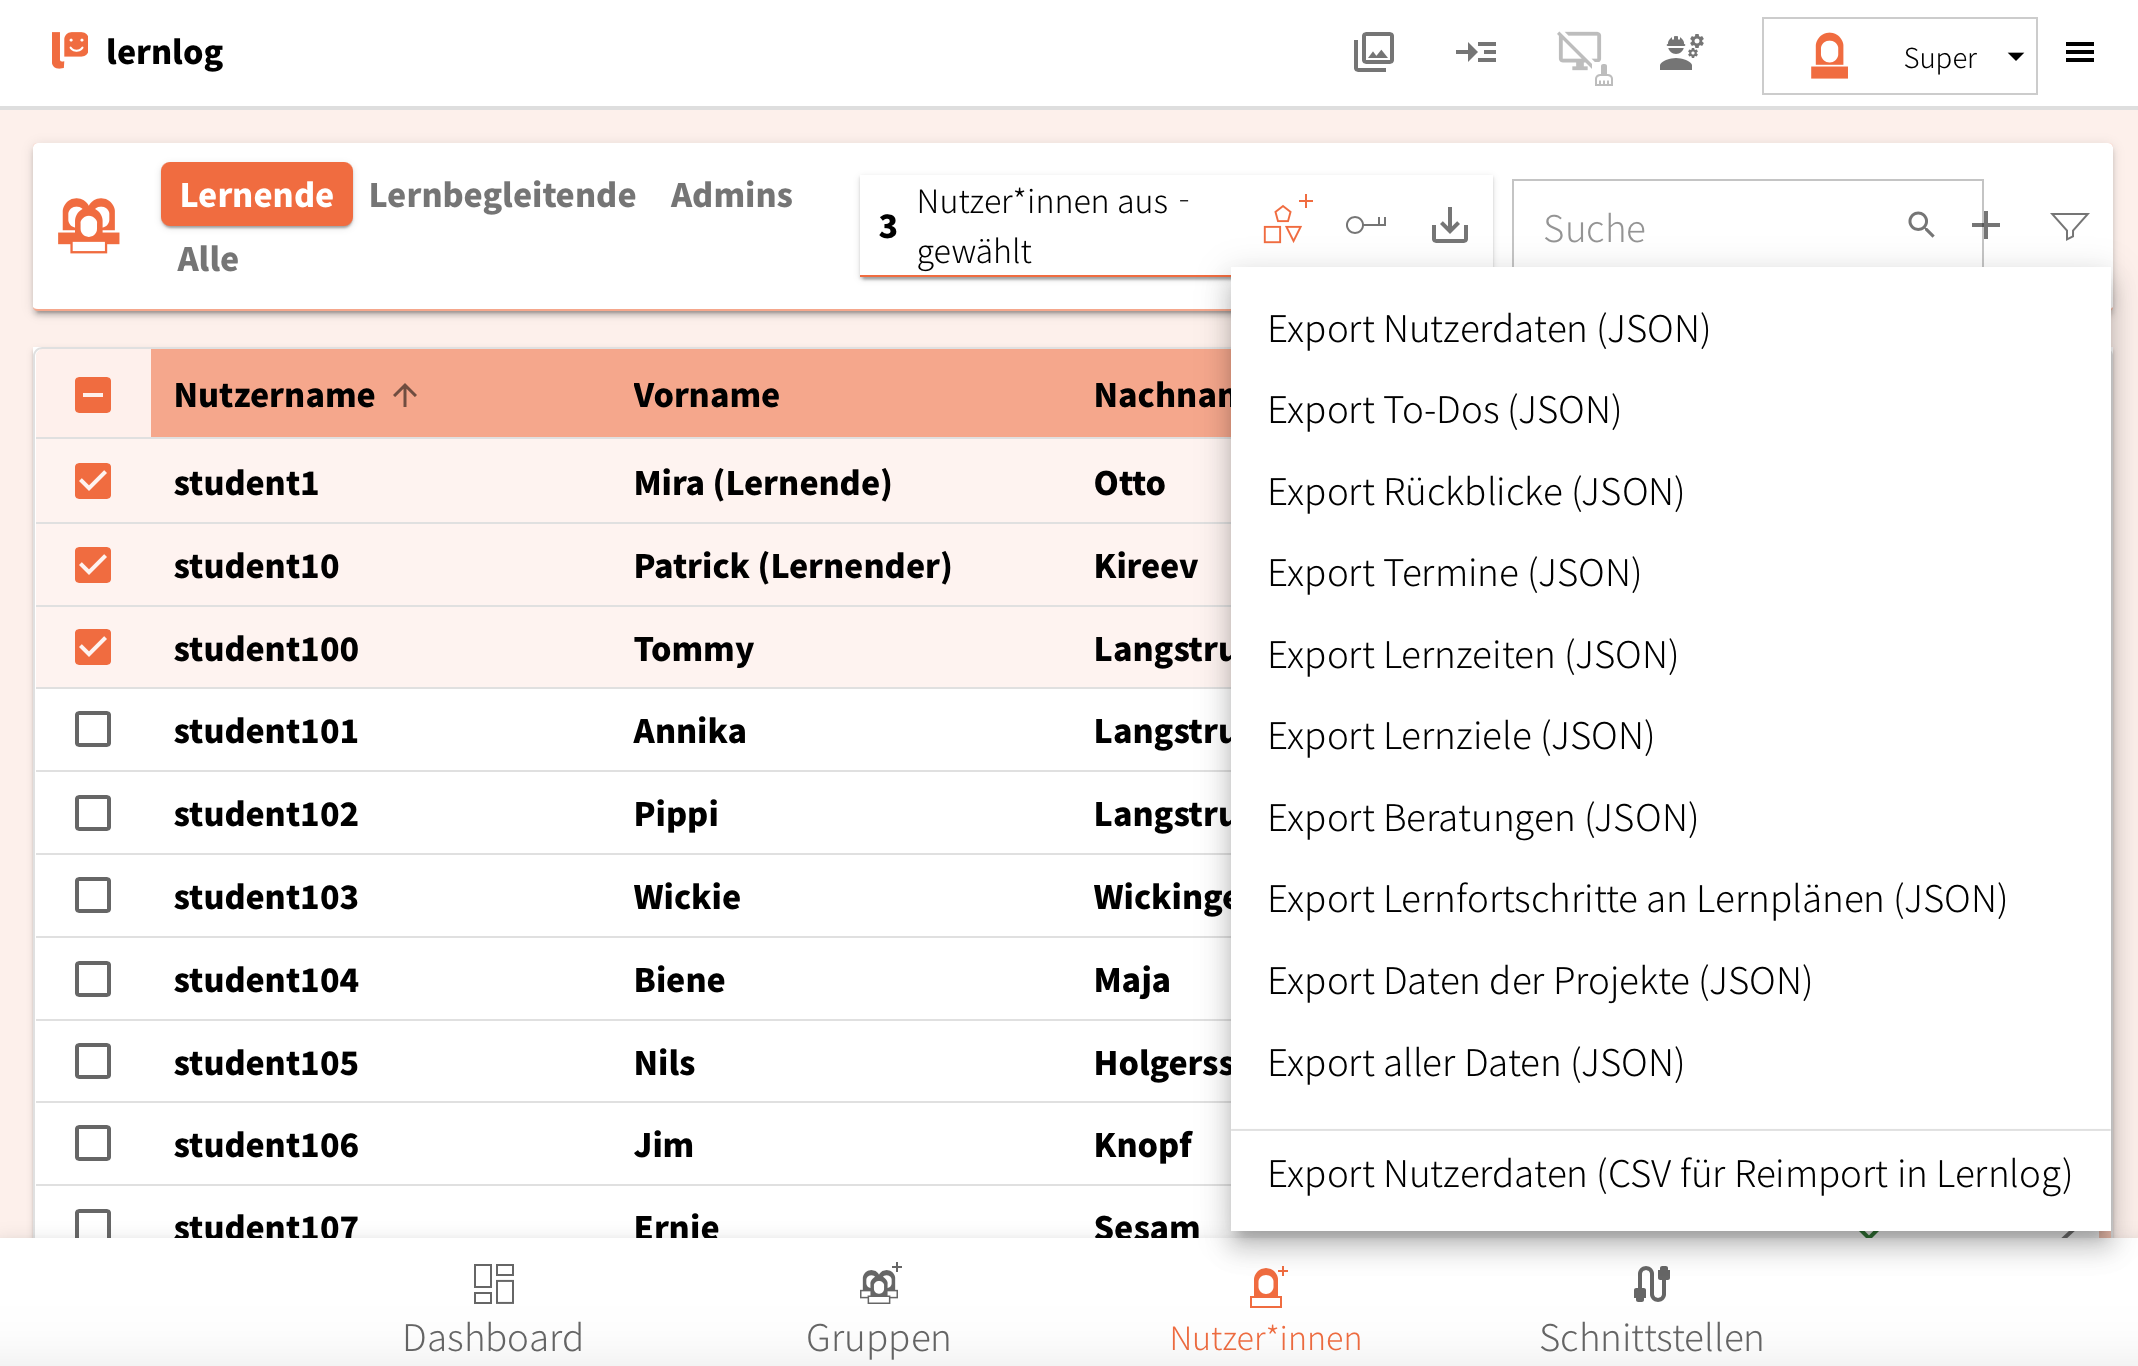
Task: Toggle the select-all header checkbox
Action: click(x=93, y=395)
